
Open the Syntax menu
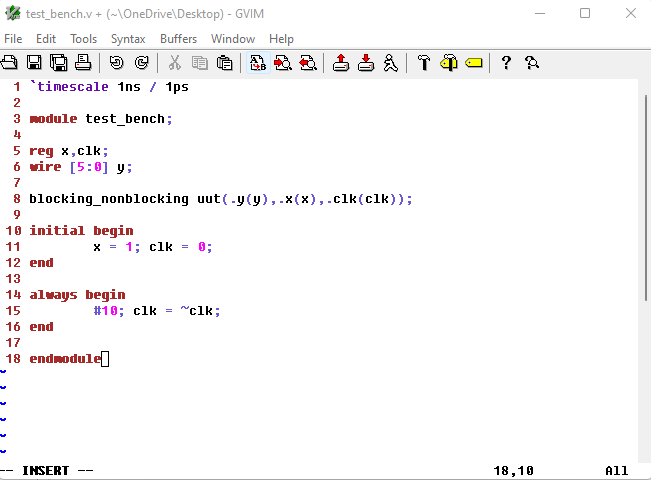point(128,38)
